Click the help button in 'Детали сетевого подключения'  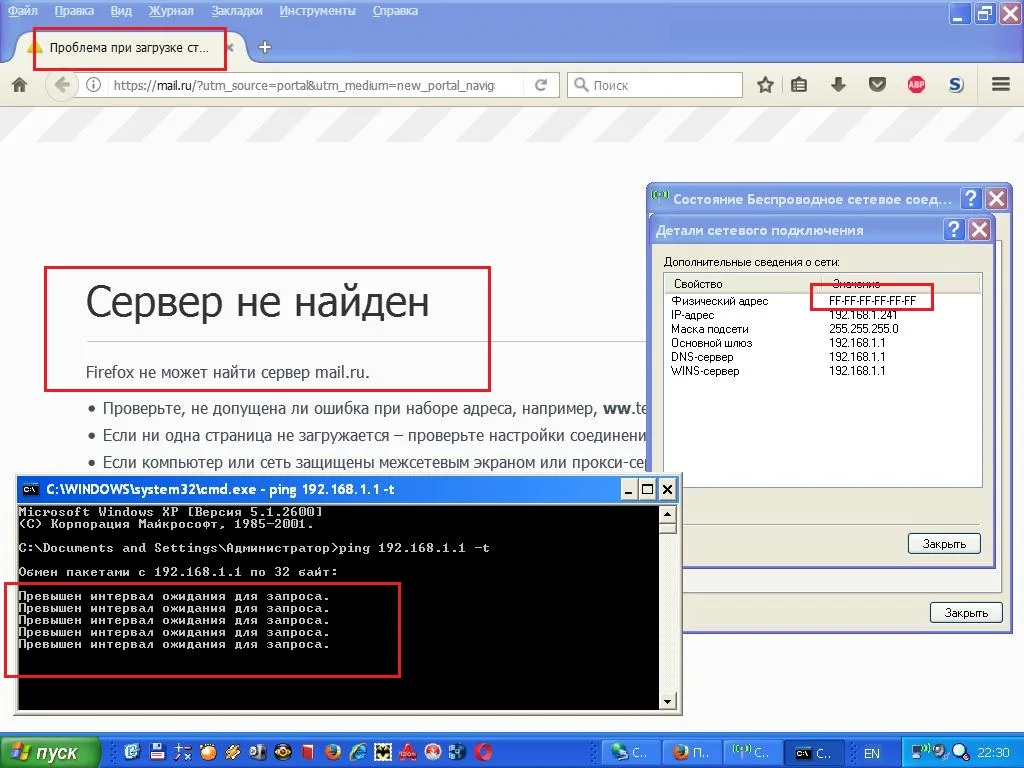tap(954, 229)
